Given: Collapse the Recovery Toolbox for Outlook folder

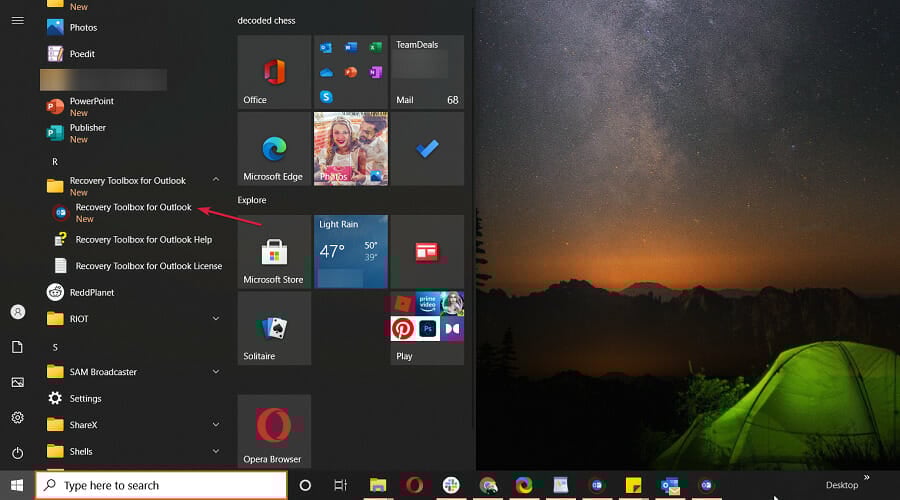Looking at the screenshot, I should [216, 181].
